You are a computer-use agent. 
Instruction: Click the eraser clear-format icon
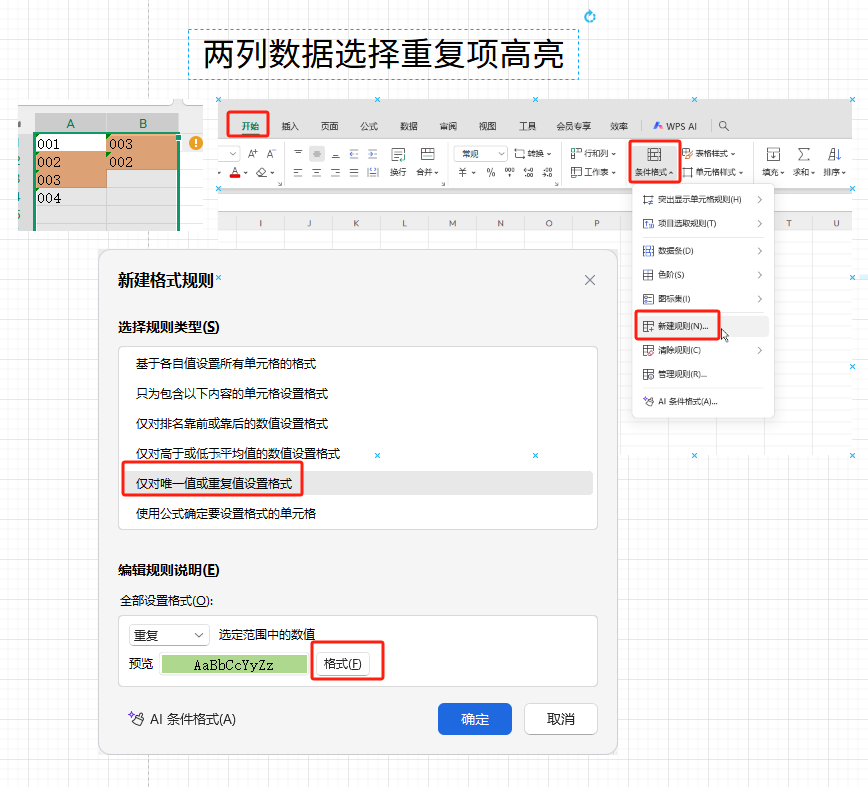coord(262,173)
